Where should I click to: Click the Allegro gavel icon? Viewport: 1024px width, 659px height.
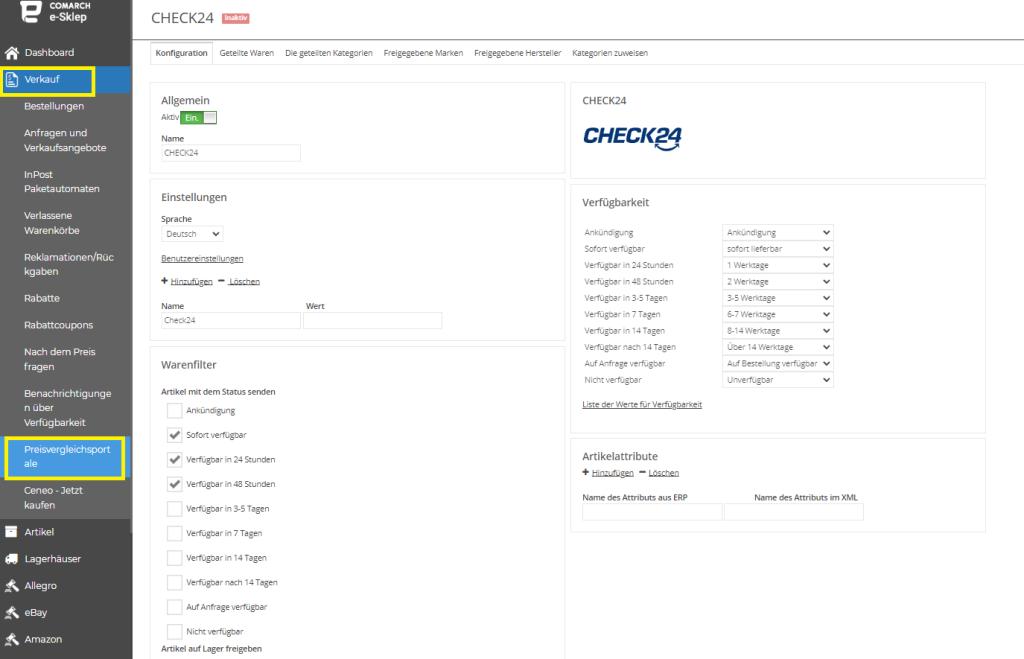11,586
